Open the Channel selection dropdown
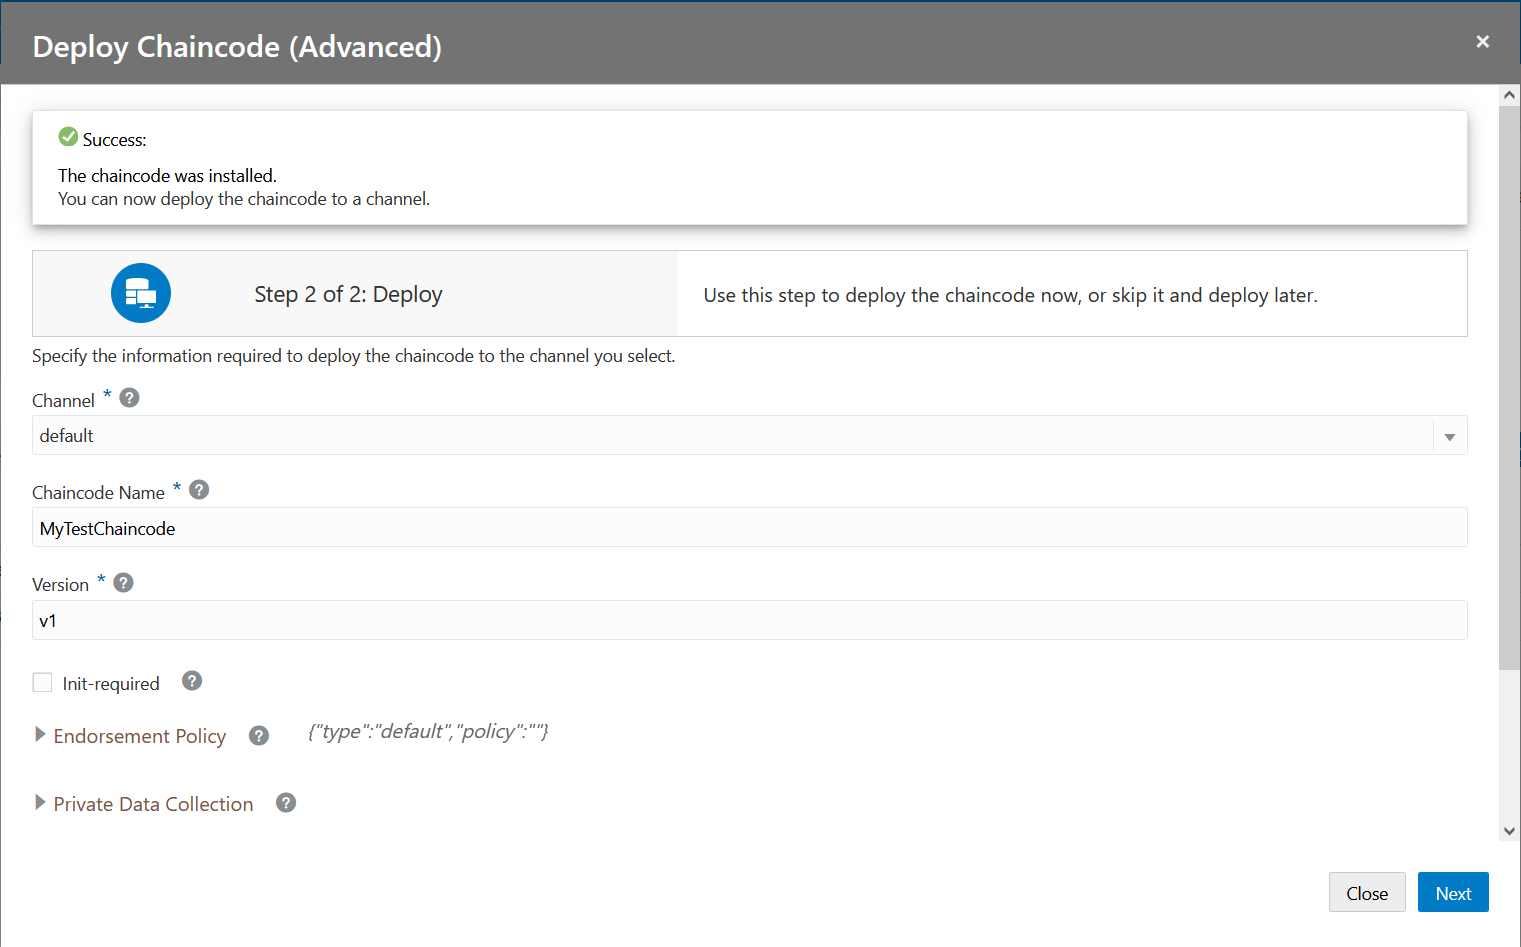The image size is (1521, 947). click(1449, 435)
